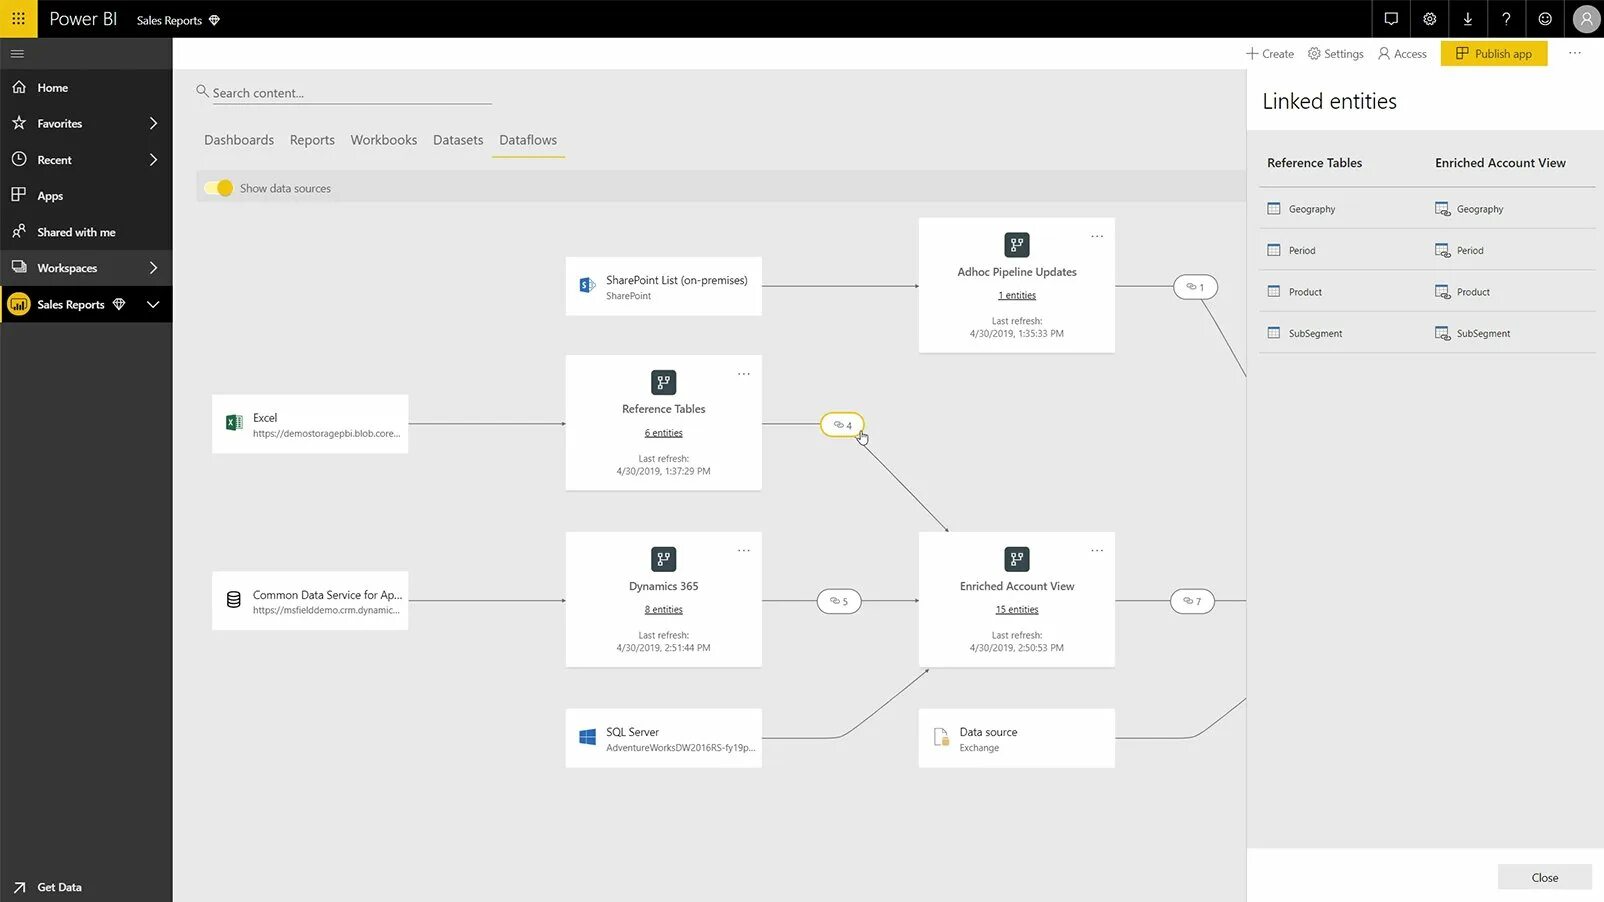Click the linked entities badge showing 5

[x=839, y=601]
